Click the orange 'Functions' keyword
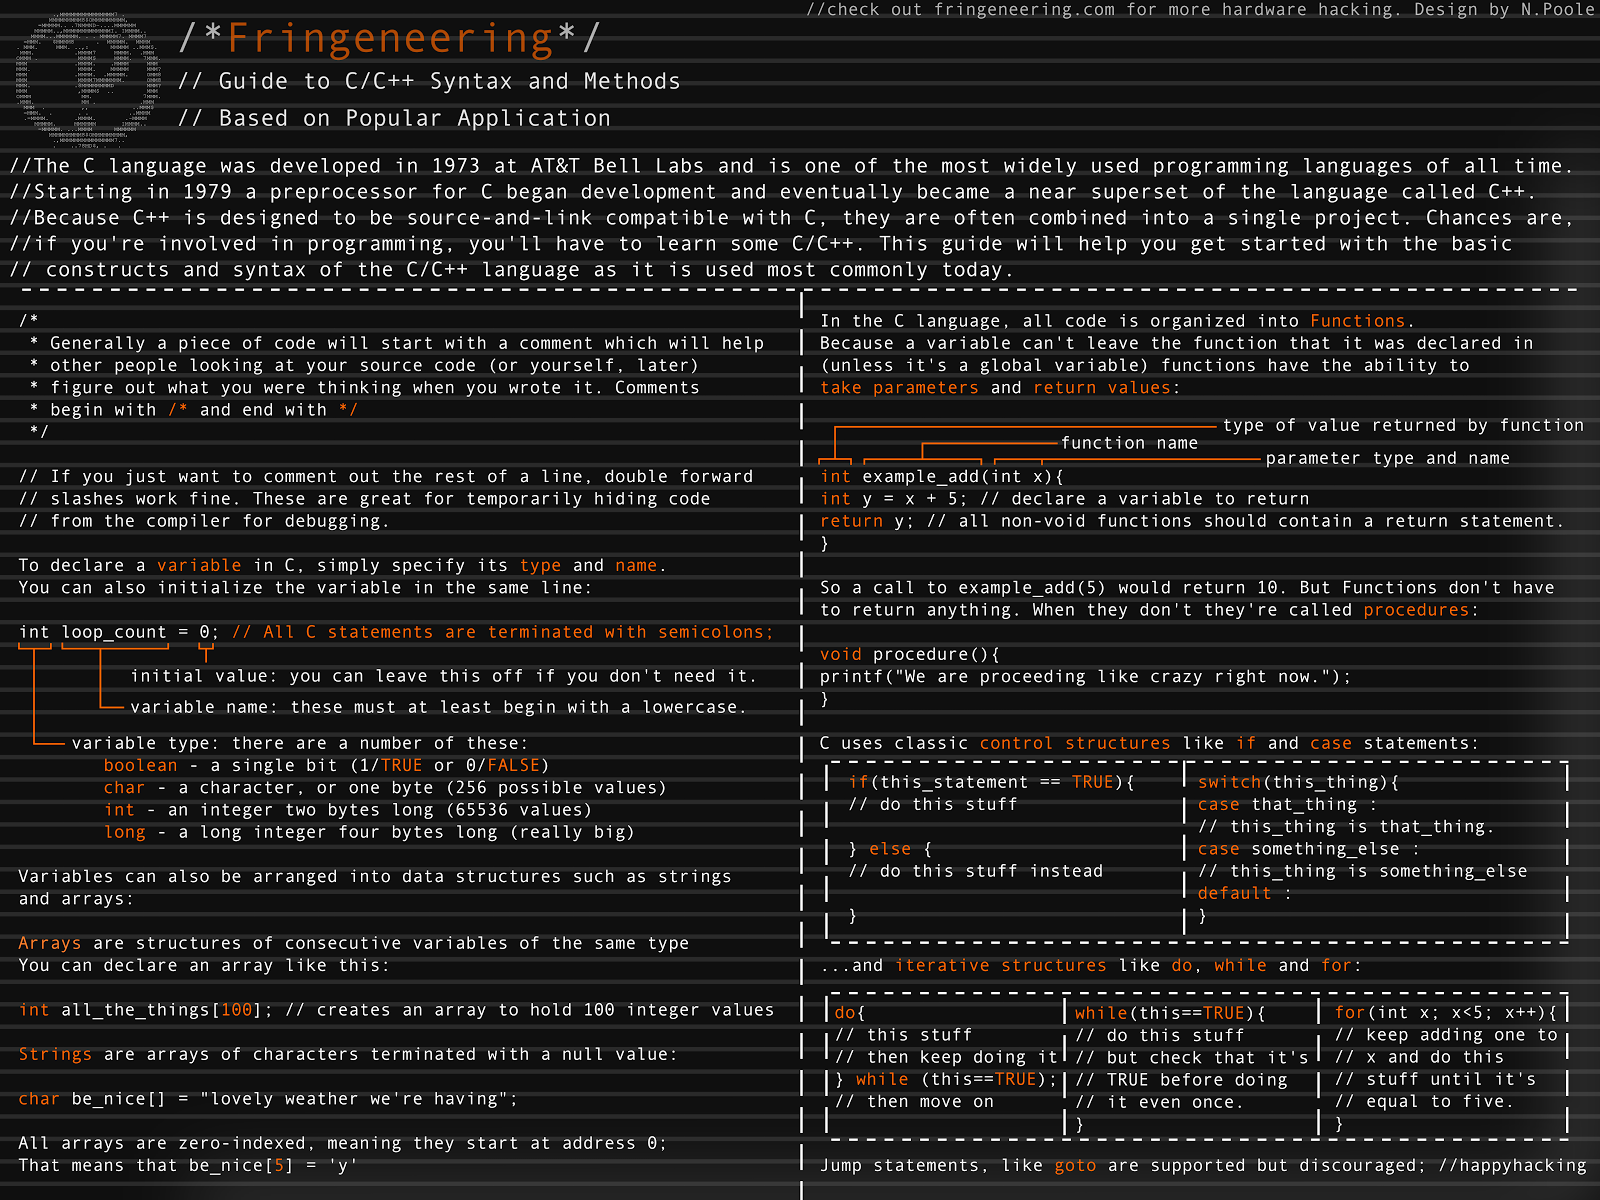 (x=1357, y=321)
